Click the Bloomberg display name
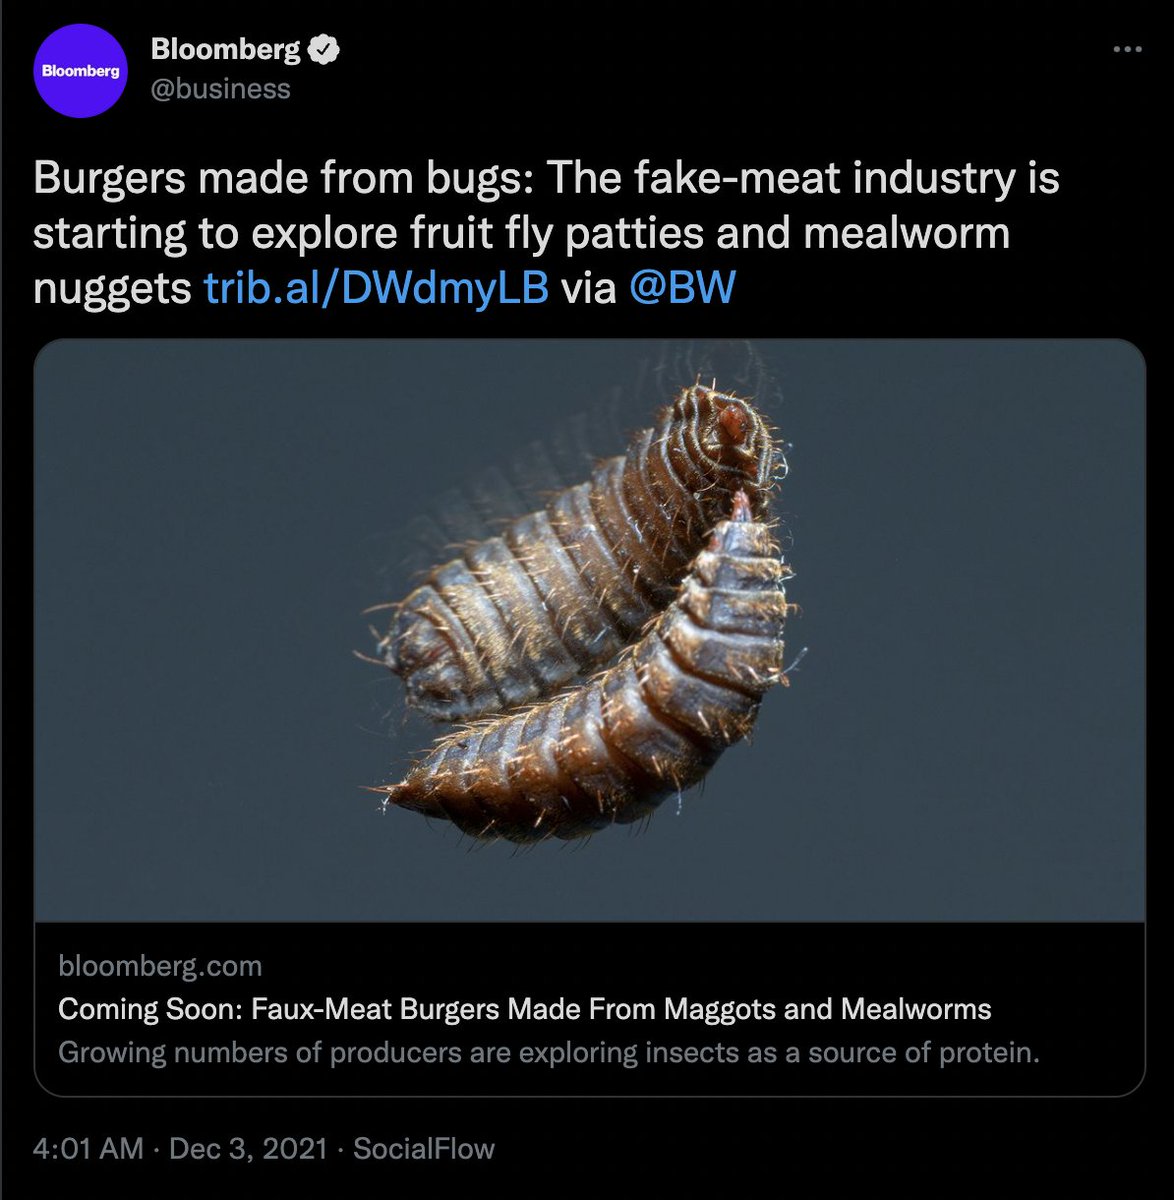Screen dimensions: 1174x1200 click(x=225, y=49)
